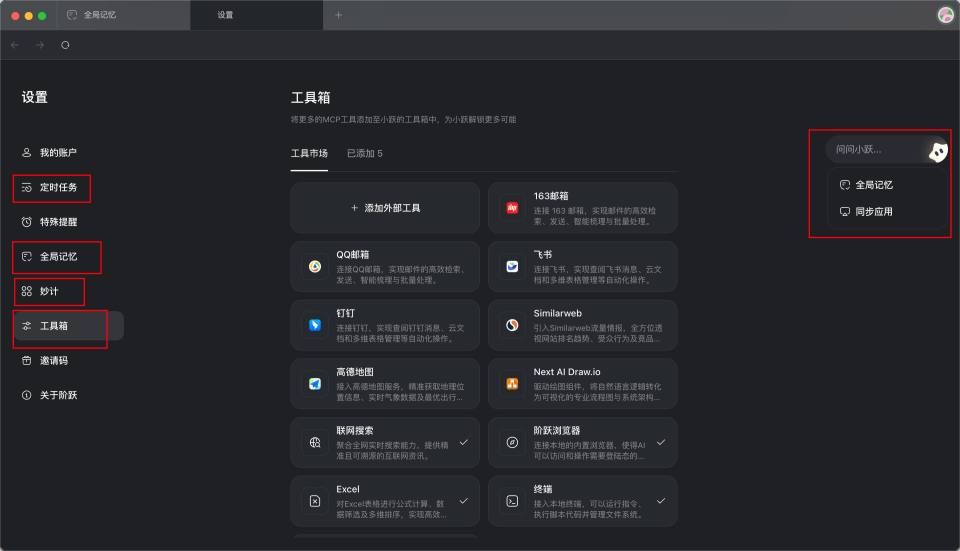Click the 高德地图 tool icon

point(315,384)
